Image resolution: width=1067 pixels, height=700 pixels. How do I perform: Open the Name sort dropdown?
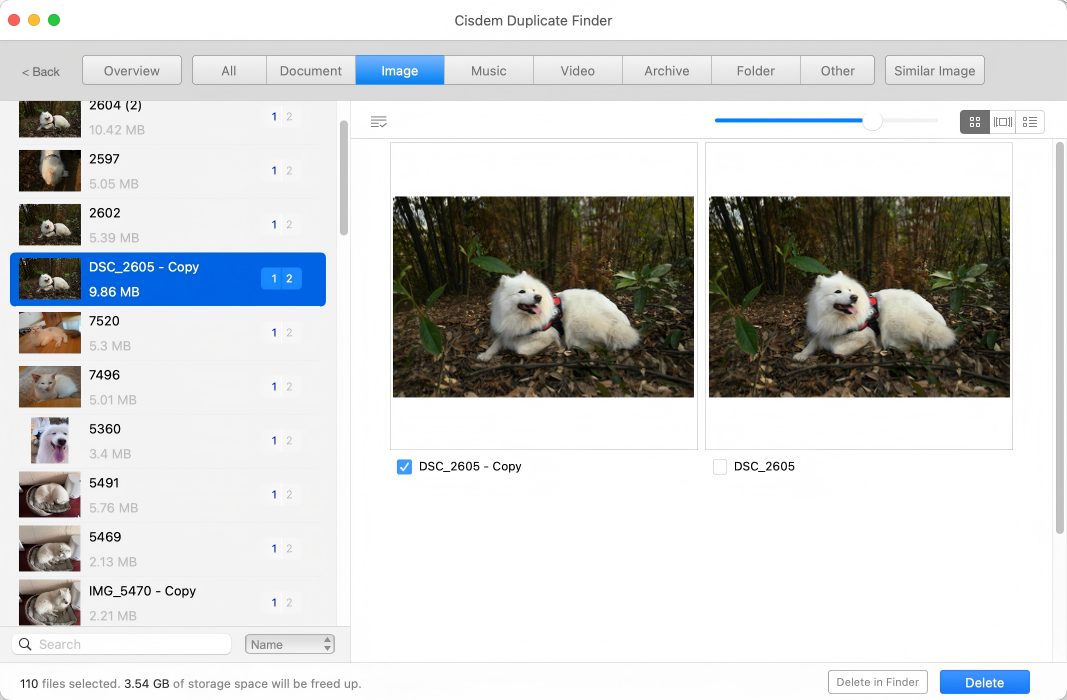(x=290, y=644)
